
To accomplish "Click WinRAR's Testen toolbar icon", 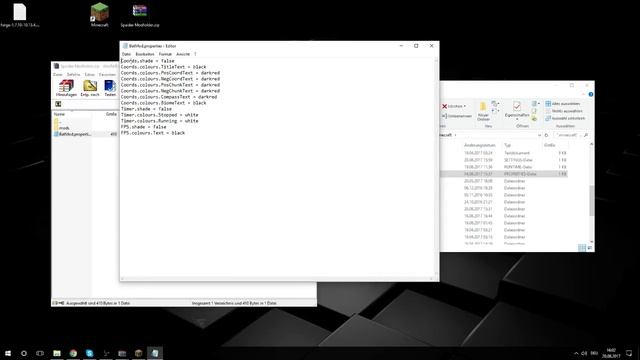I will (x=110, y=87).
